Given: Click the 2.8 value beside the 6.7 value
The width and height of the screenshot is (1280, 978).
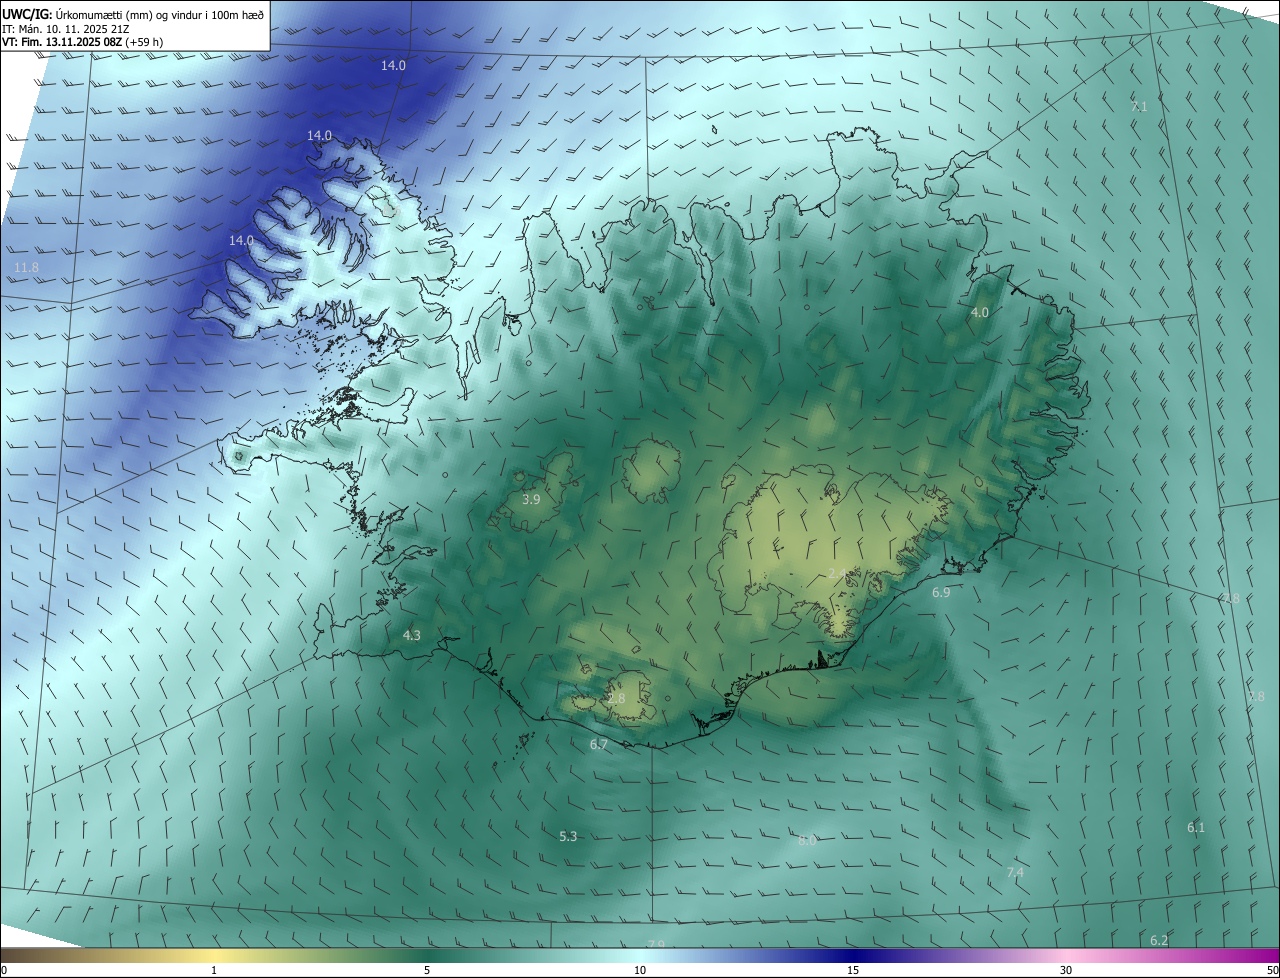Looking at the screenshot, I should click(x=616, y=698).
